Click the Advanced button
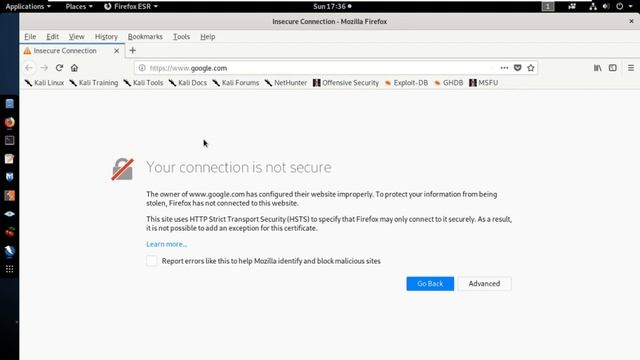 point(484,284)
